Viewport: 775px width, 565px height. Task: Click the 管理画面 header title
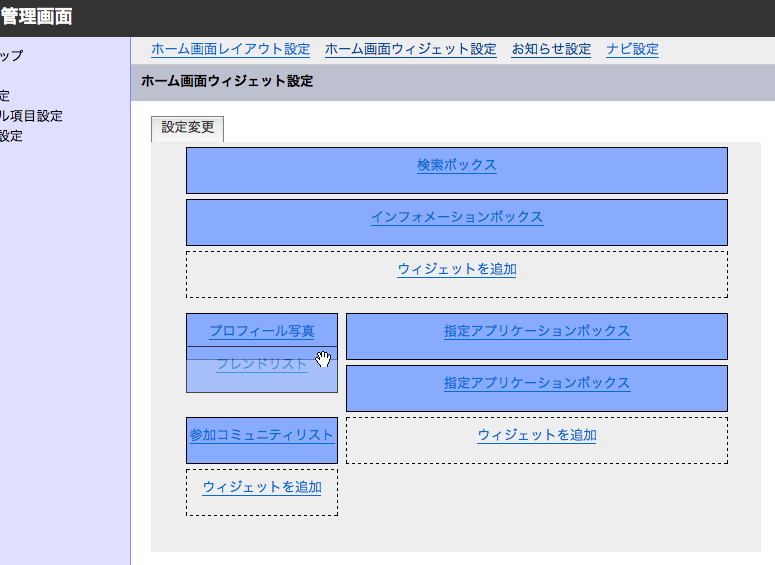36,17
